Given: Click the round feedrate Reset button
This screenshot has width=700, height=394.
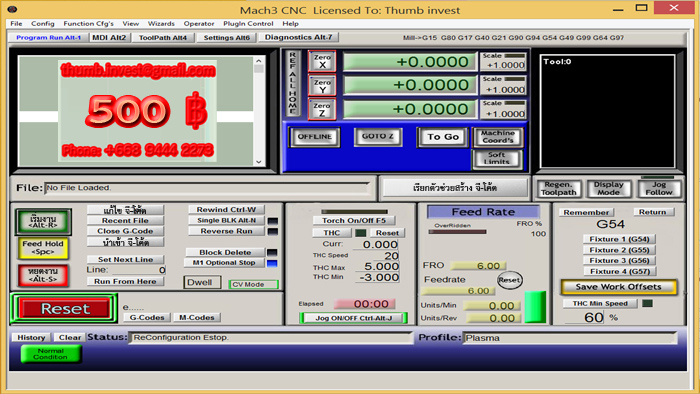Looking at the screenshot, I should pos(509,280).
